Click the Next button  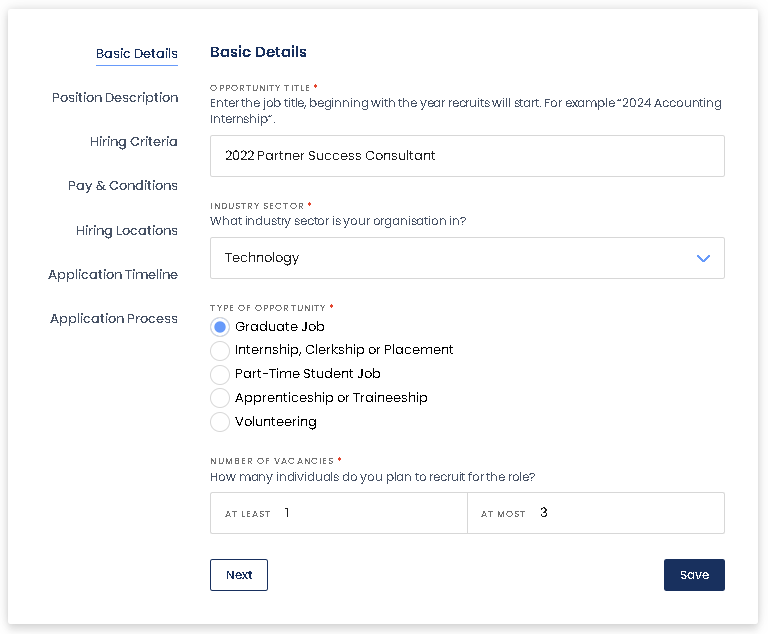pos(239,575)
